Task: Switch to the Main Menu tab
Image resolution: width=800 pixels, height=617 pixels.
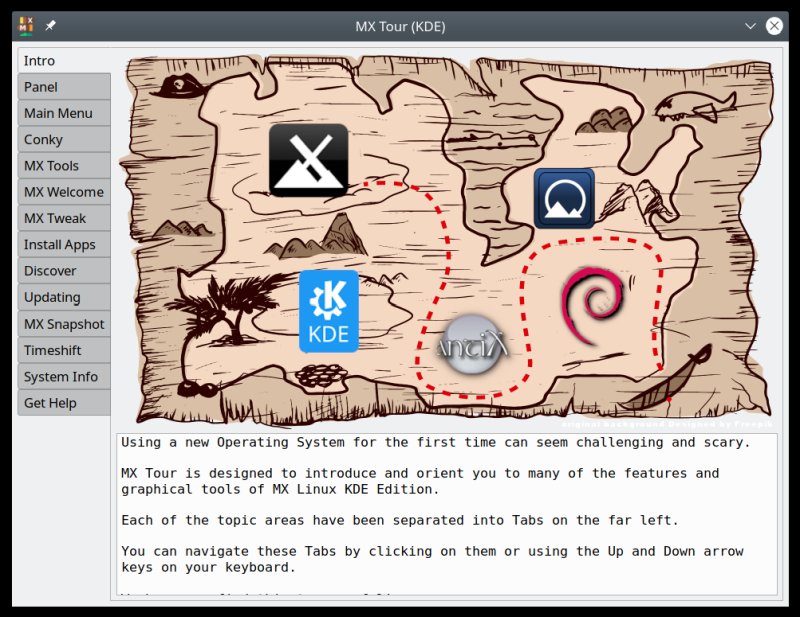Action: tap(64, 113)
